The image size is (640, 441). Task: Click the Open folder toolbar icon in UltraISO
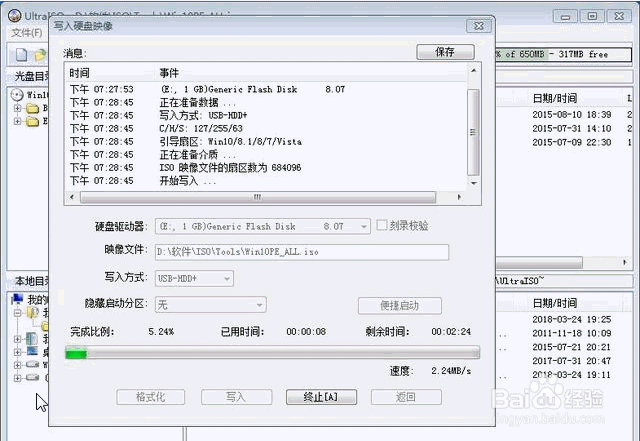40,55
